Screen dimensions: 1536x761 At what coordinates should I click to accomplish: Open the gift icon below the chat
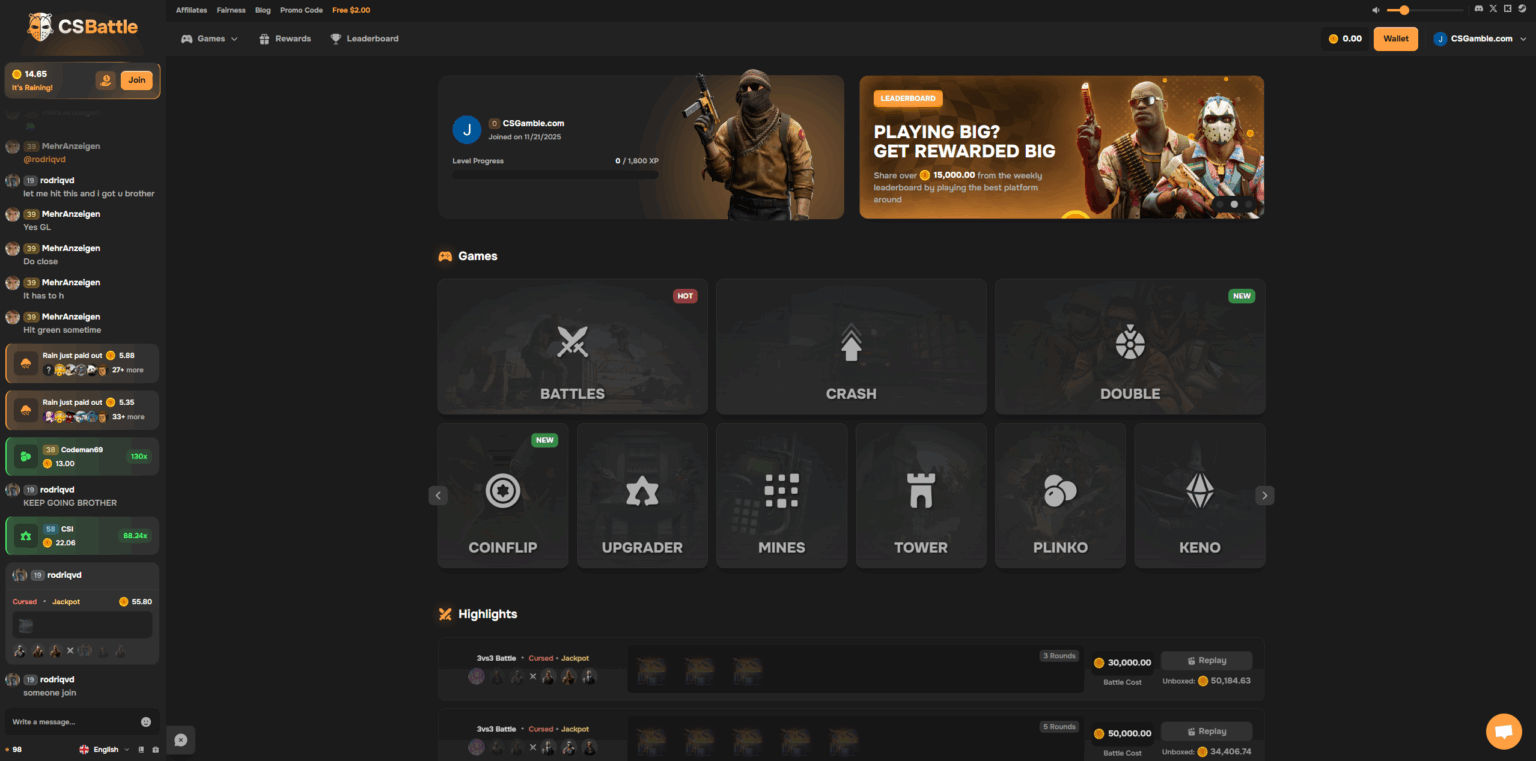click(155, 750)
